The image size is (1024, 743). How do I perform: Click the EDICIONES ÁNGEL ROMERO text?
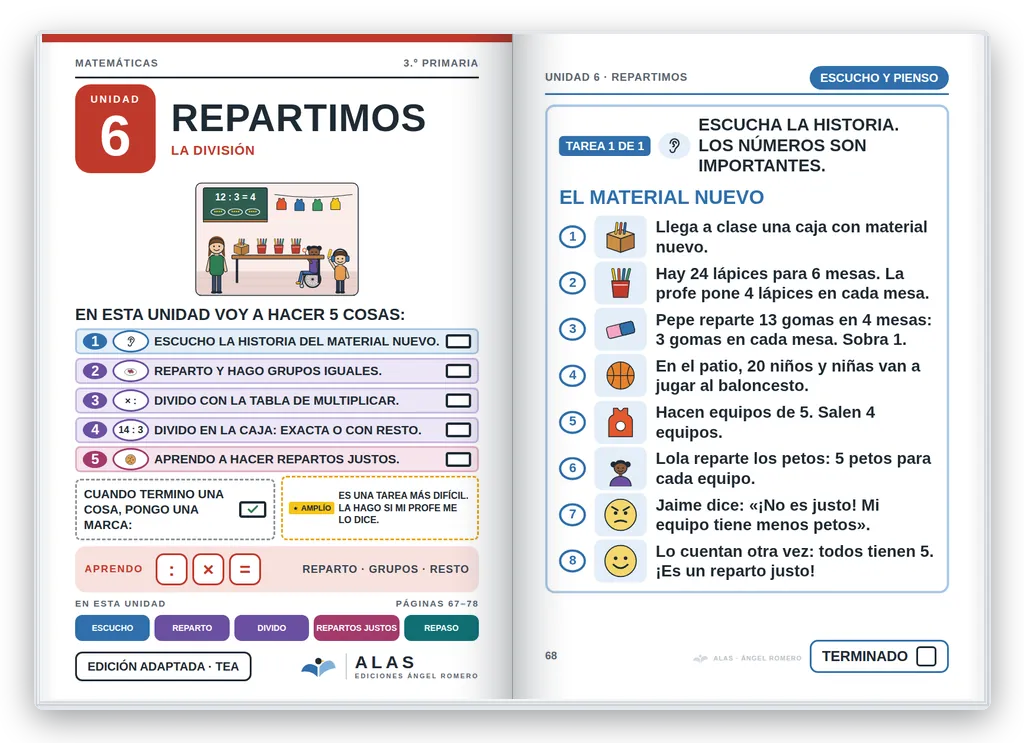(x=416, y=676)
